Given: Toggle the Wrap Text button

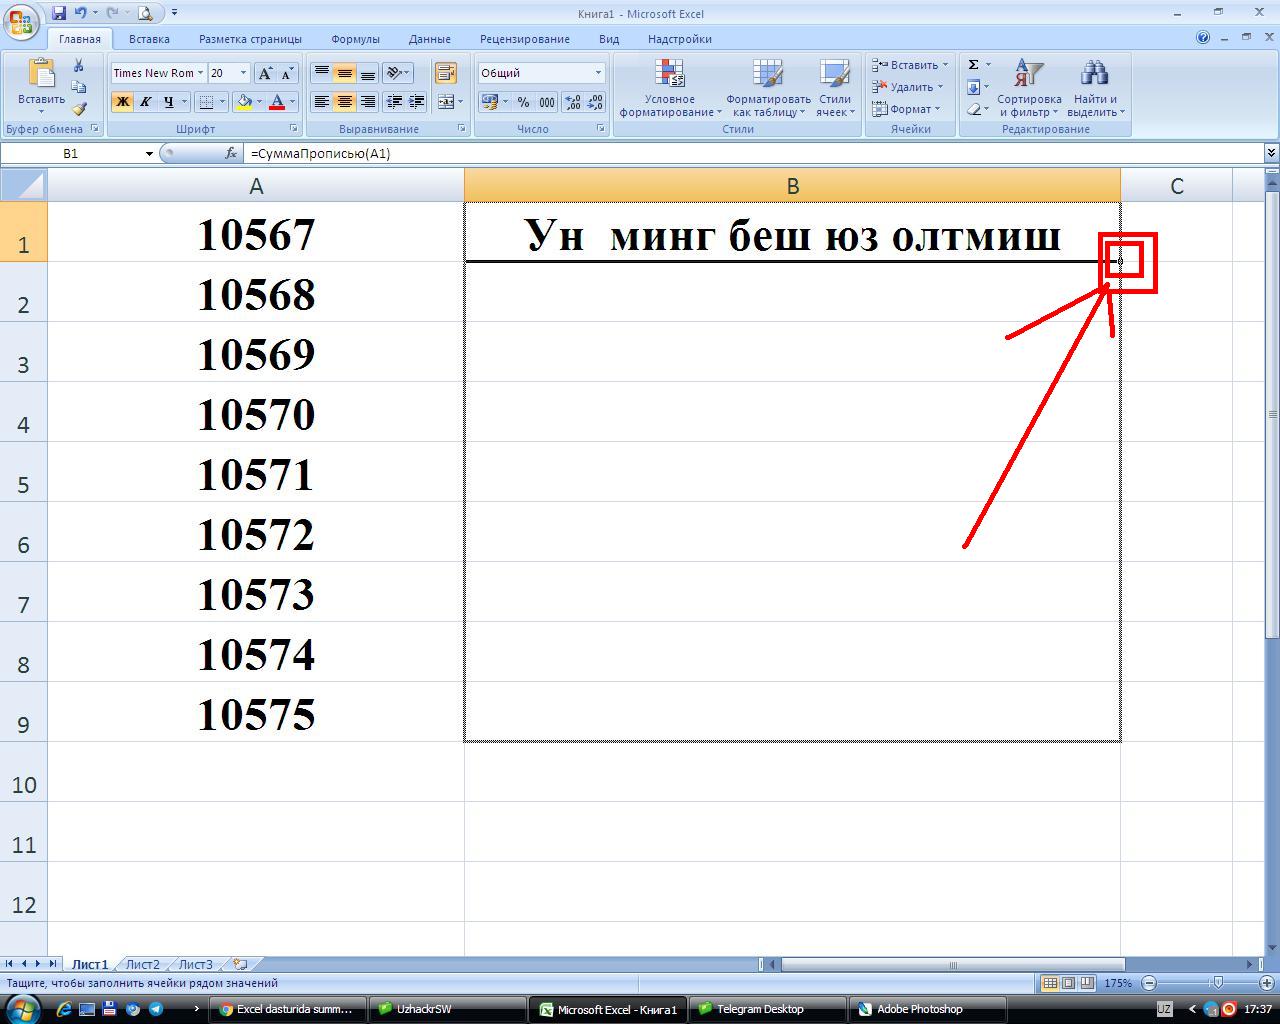Looking at the screenshot, I should coord(445,73).
